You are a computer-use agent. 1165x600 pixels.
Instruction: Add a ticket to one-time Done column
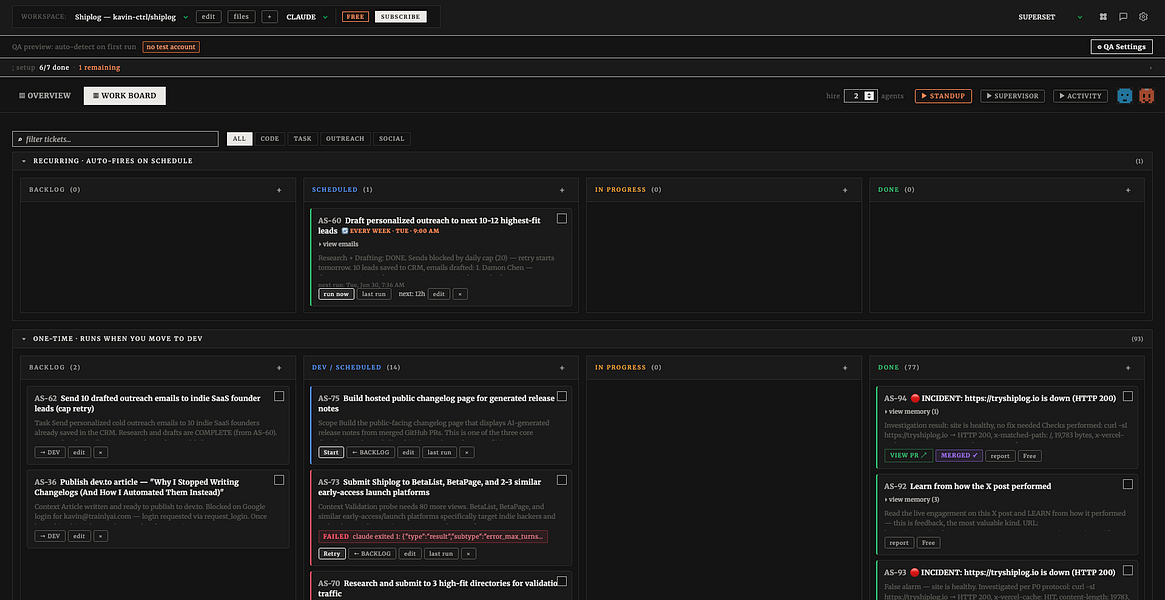coord(1129,368)
